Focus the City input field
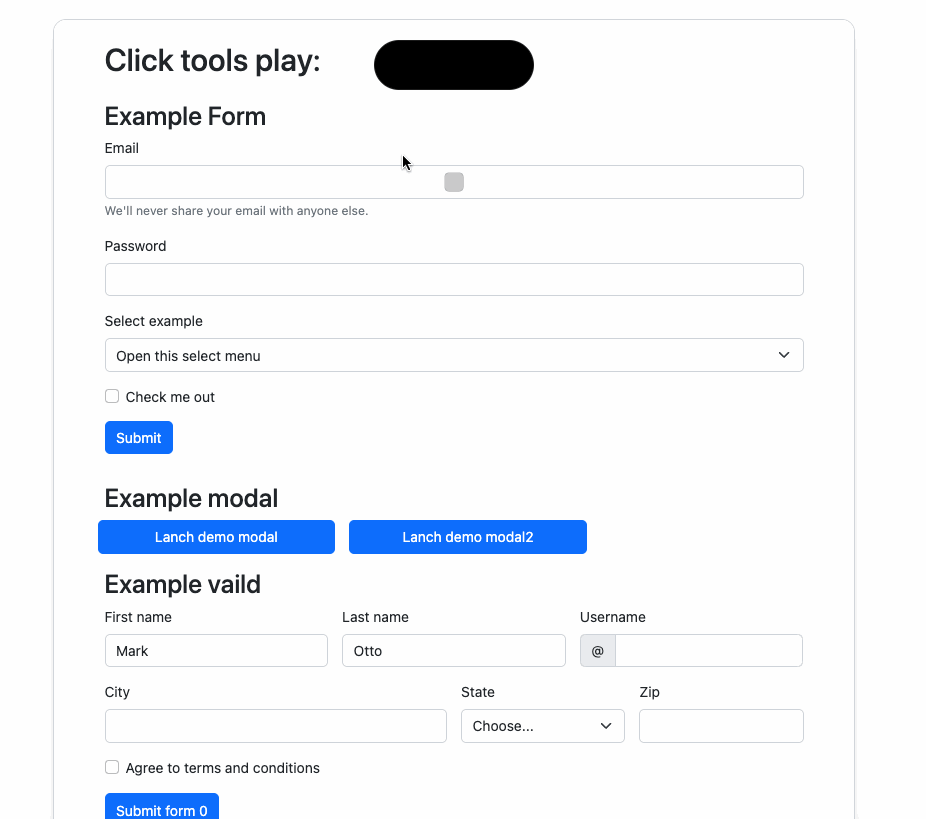 pyautogui.click(x=275, y=725)
